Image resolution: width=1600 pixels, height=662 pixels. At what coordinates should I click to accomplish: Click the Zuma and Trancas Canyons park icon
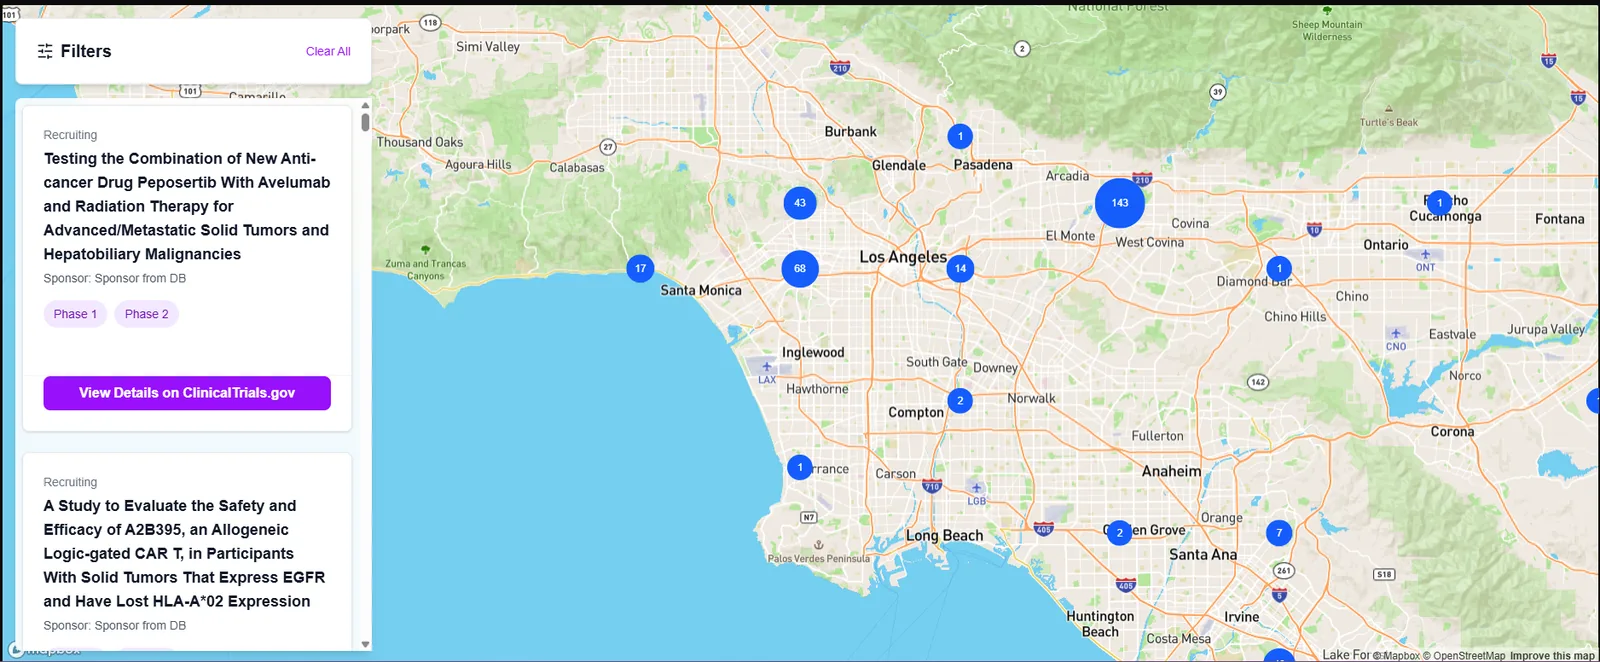coord(426,249)
